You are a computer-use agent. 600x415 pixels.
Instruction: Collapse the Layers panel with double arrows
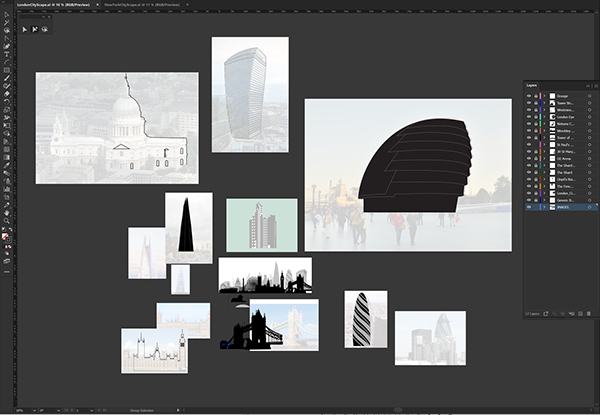tap(588, 86)
